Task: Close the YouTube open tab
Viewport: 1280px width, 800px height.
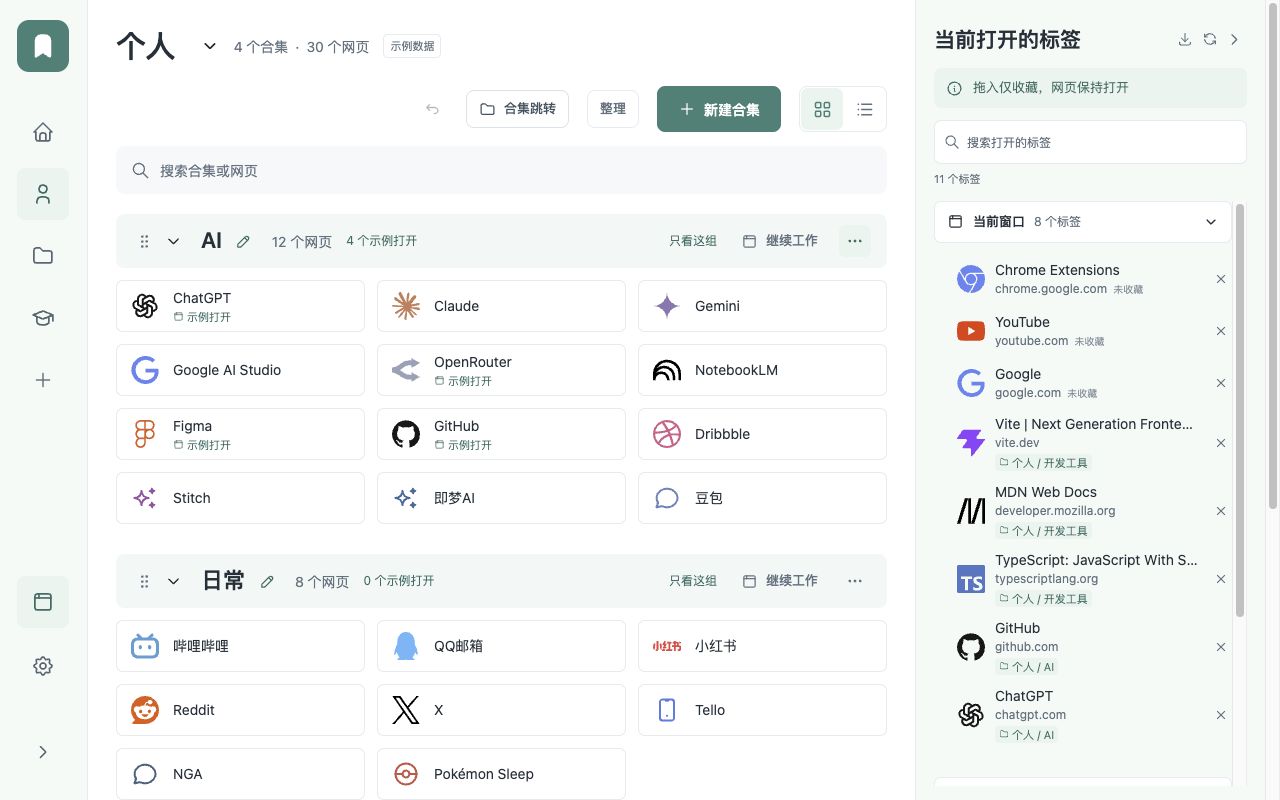Action: [x=1221, y=331]
